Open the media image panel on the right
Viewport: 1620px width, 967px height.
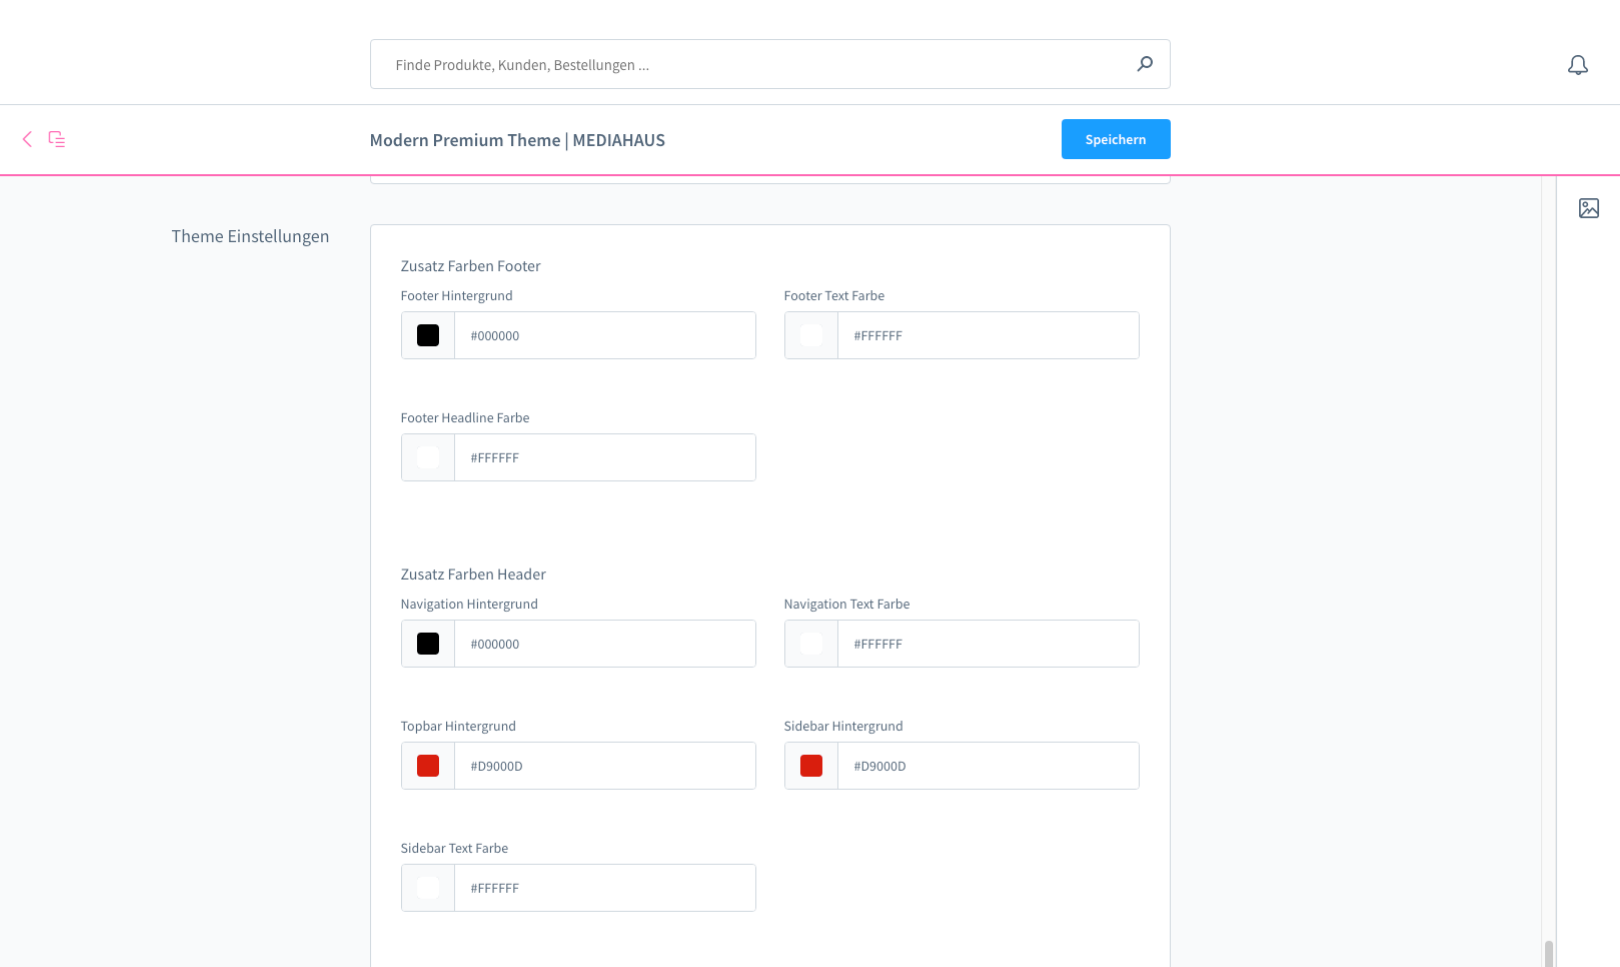point(1590,208)
